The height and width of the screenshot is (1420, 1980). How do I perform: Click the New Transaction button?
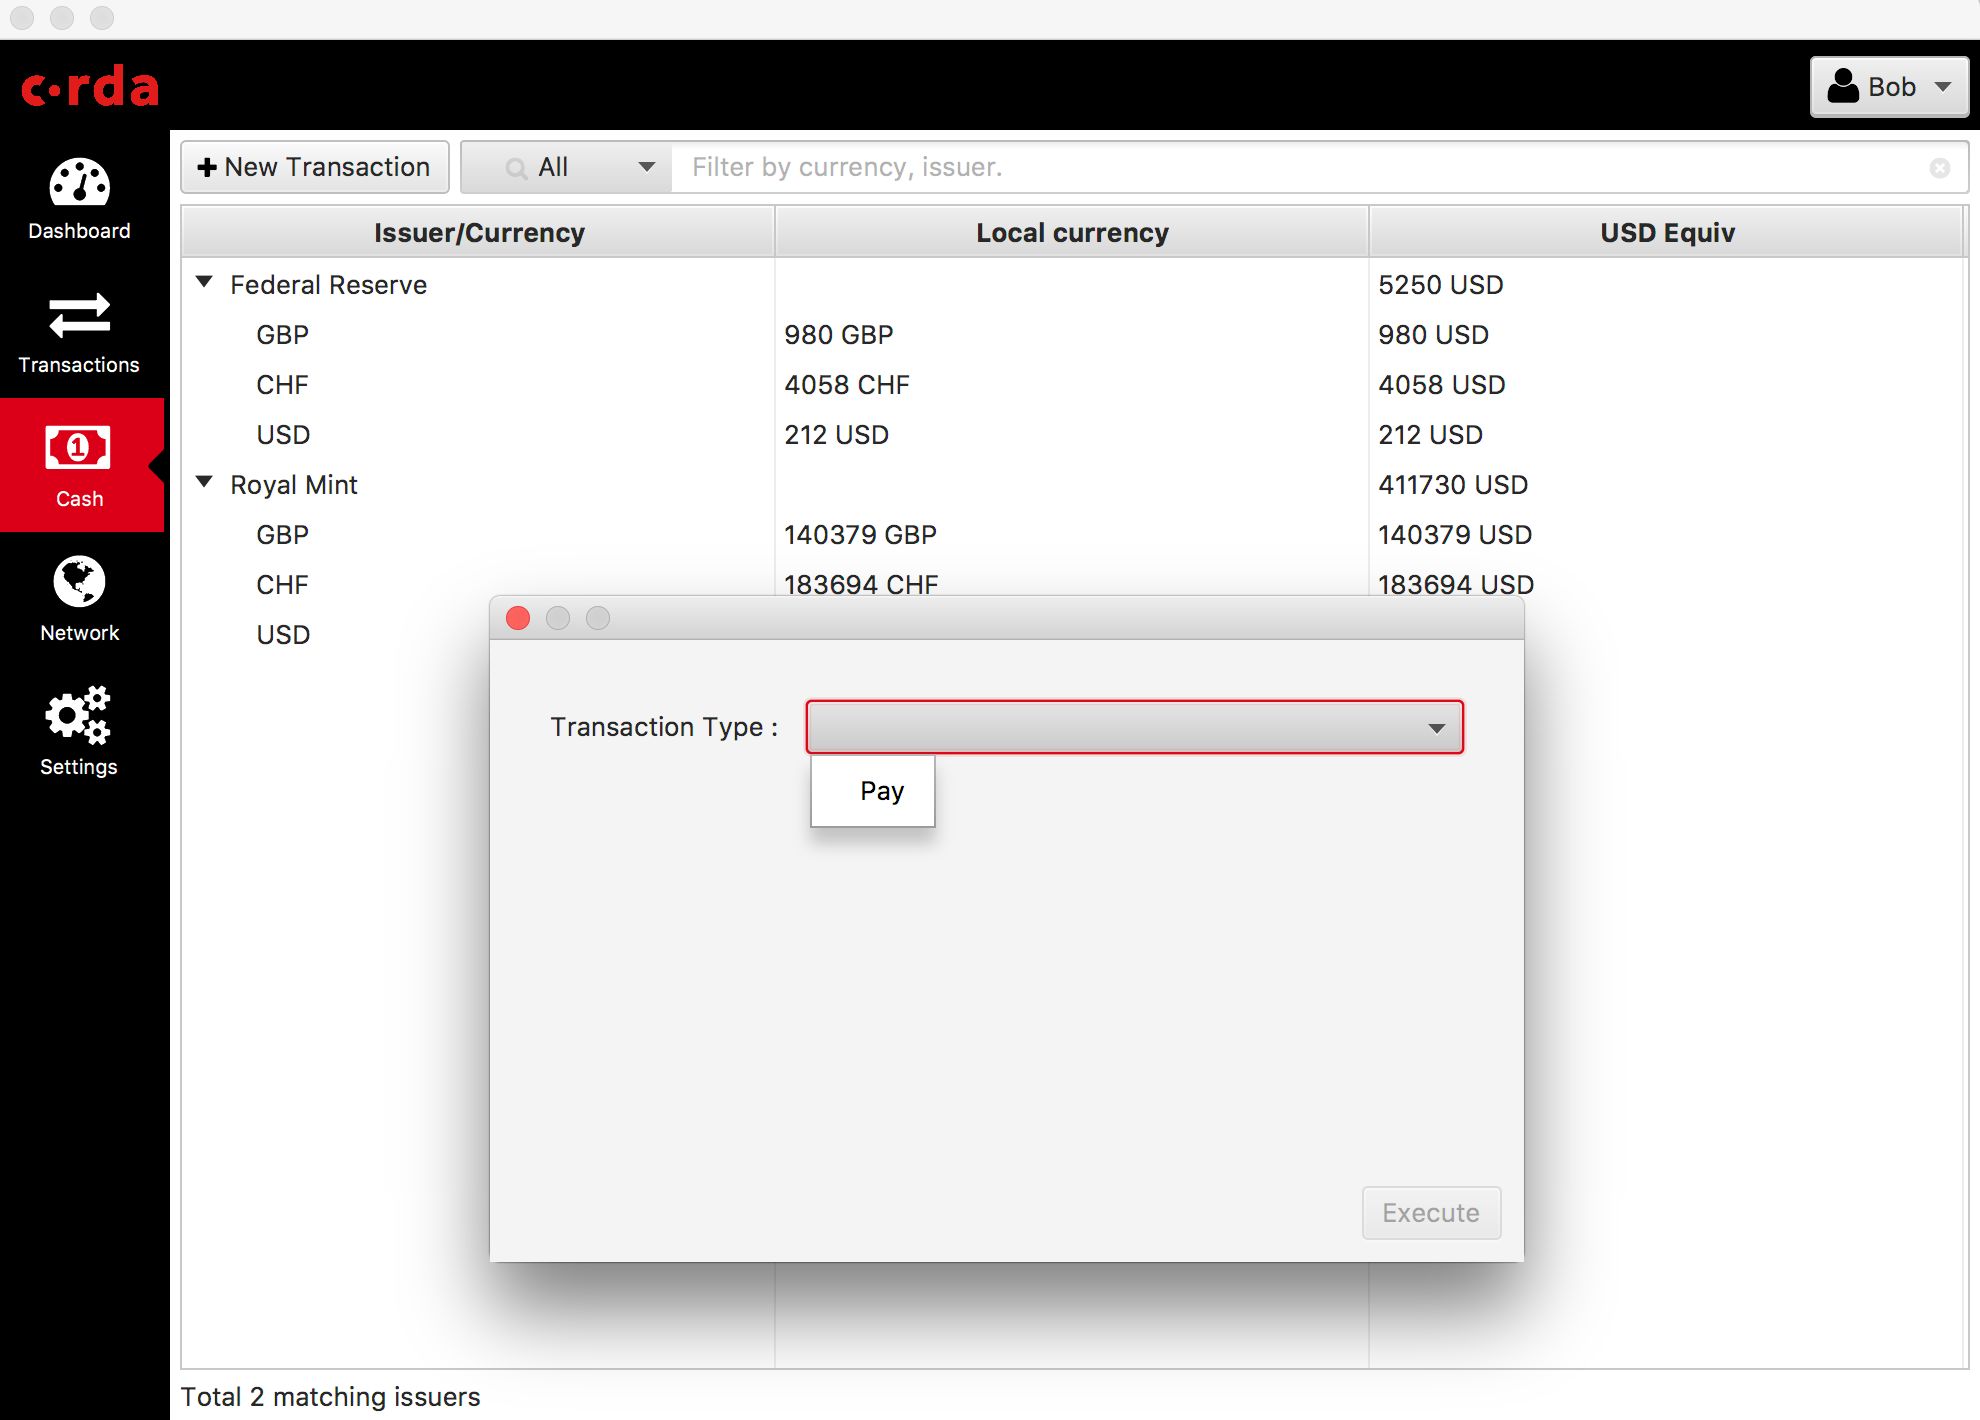point(315,167)
